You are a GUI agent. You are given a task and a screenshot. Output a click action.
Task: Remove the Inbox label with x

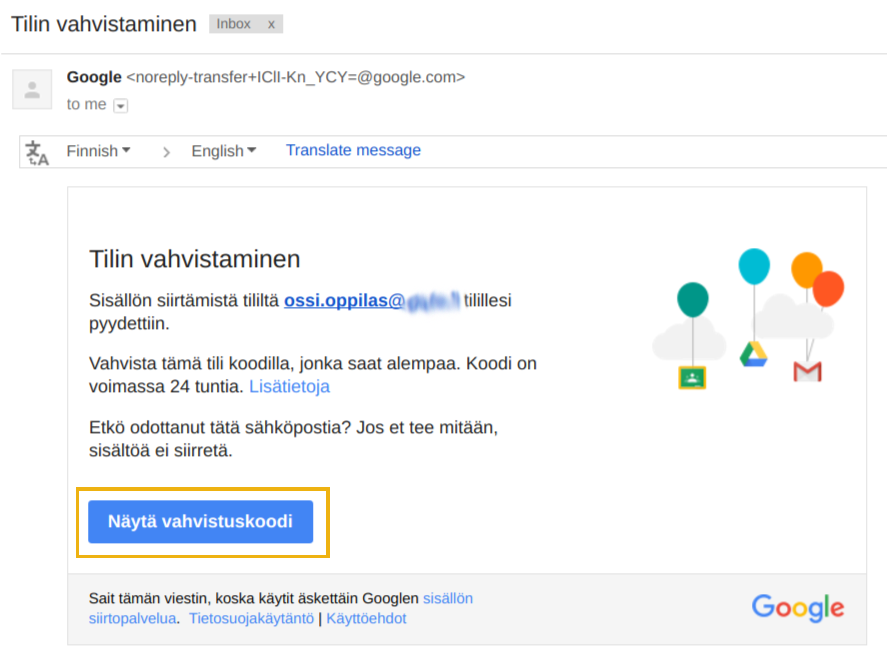click(x=271, y=24)
